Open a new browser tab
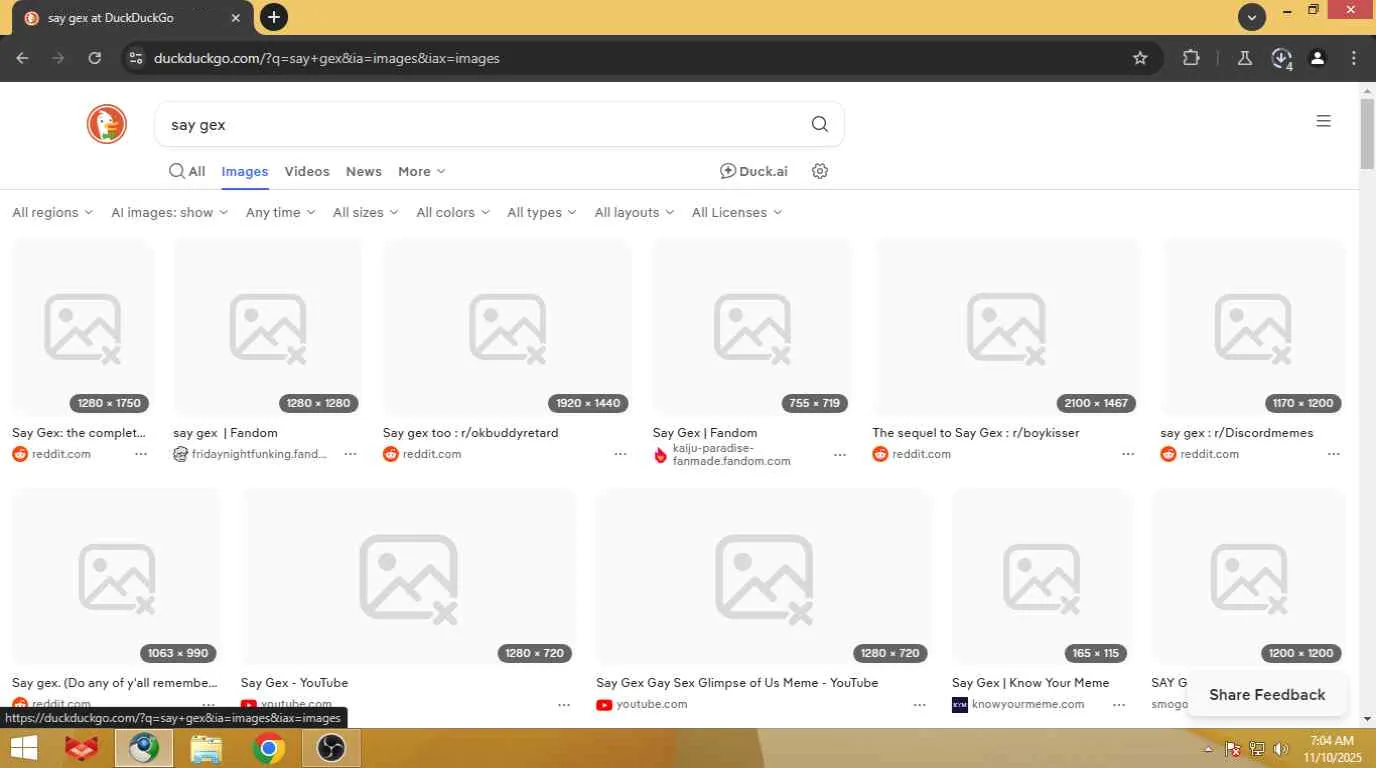This screenshot has height=768, width=1376. (x=273, y=17)
